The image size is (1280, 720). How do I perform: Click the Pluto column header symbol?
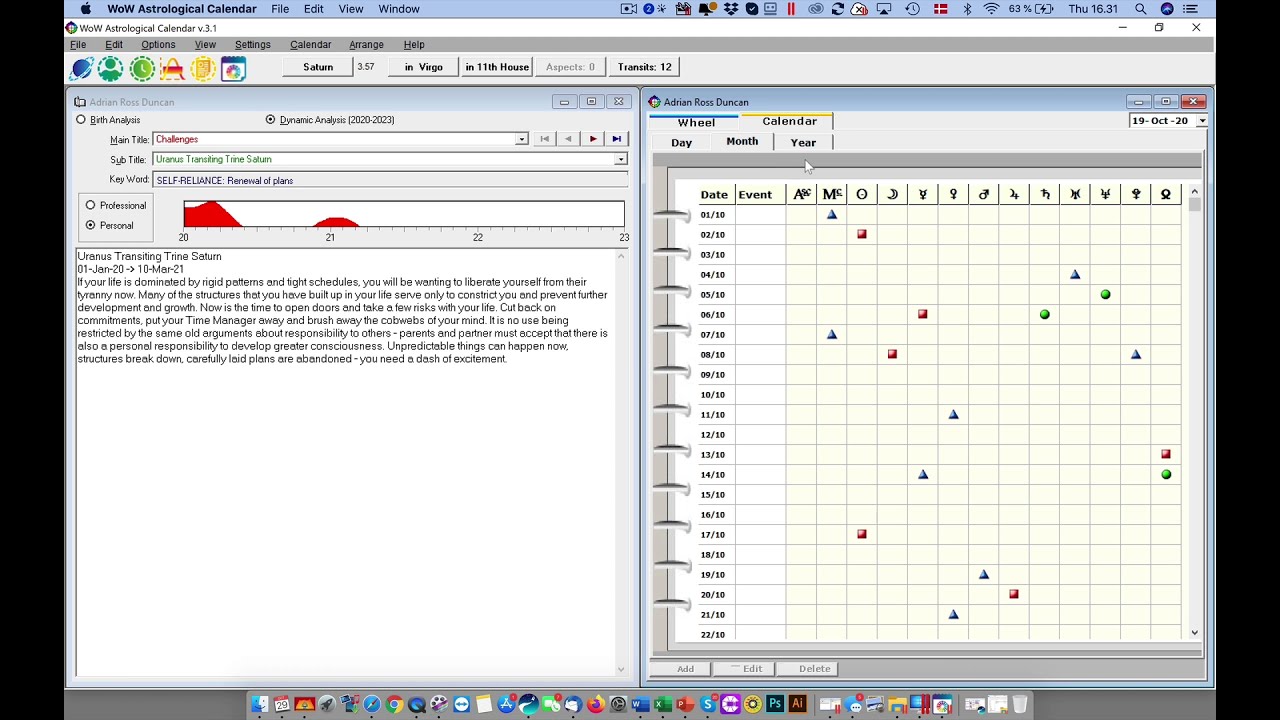pyautogui.click(x=1136, y=194)
